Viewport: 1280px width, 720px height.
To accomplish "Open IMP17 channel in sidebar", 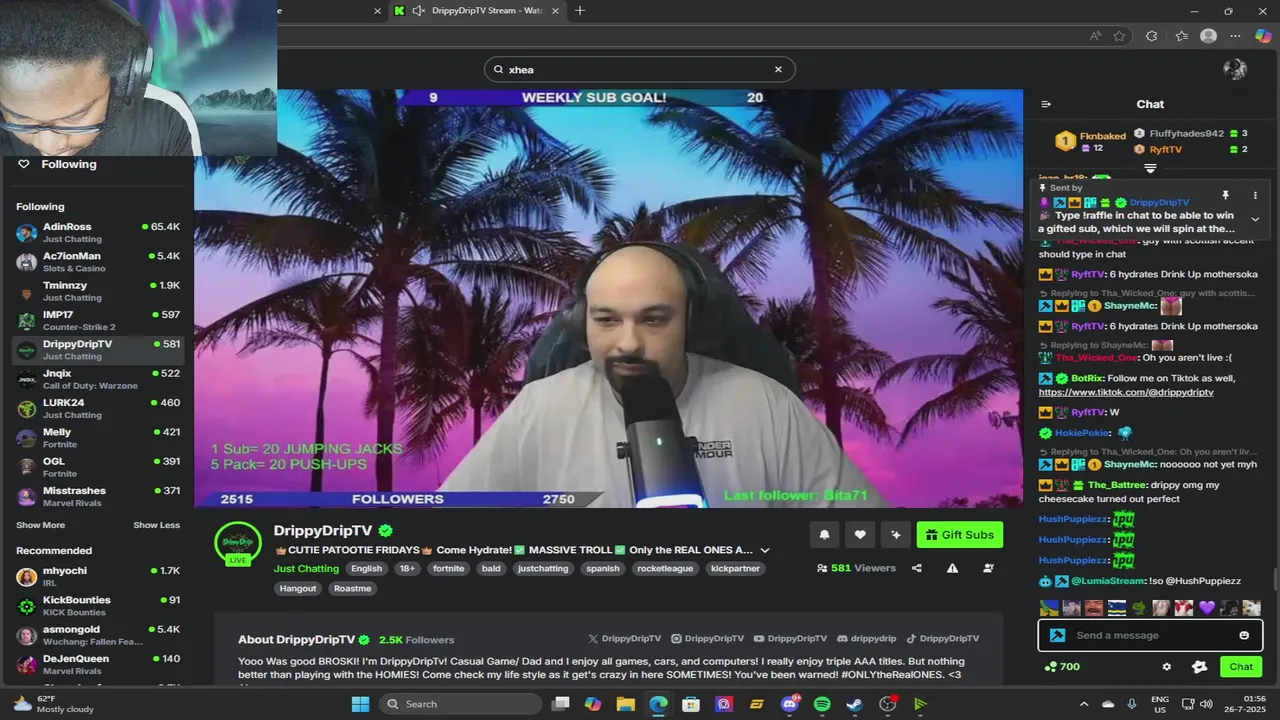I will 98,320.
